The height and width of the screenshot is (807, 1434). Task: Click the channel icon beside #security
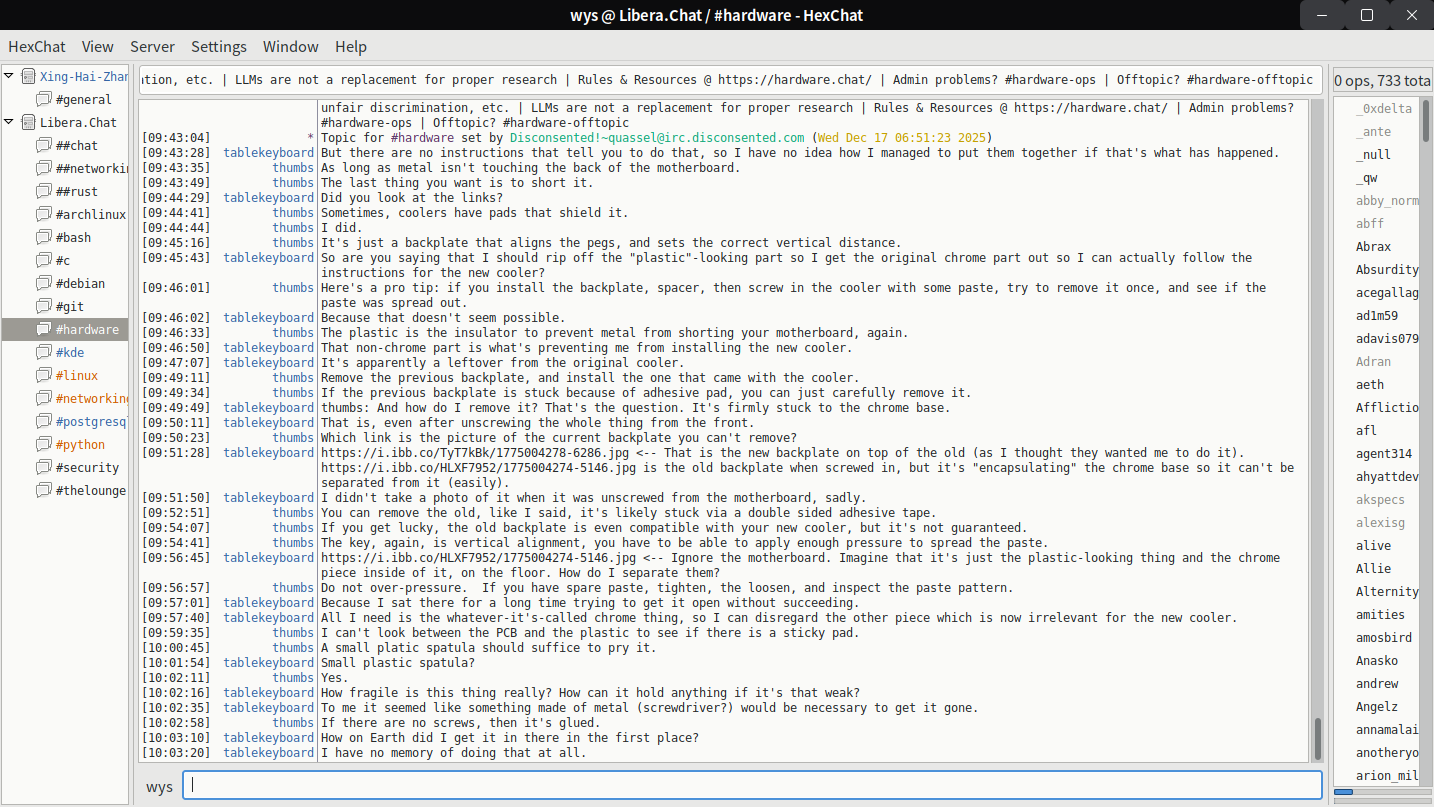pyautogui.click(x=43, y=467)
